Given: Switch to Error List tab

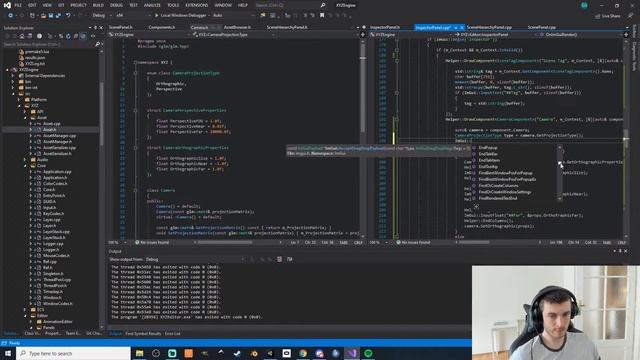Looking at the screenshot, I should 173,334.
